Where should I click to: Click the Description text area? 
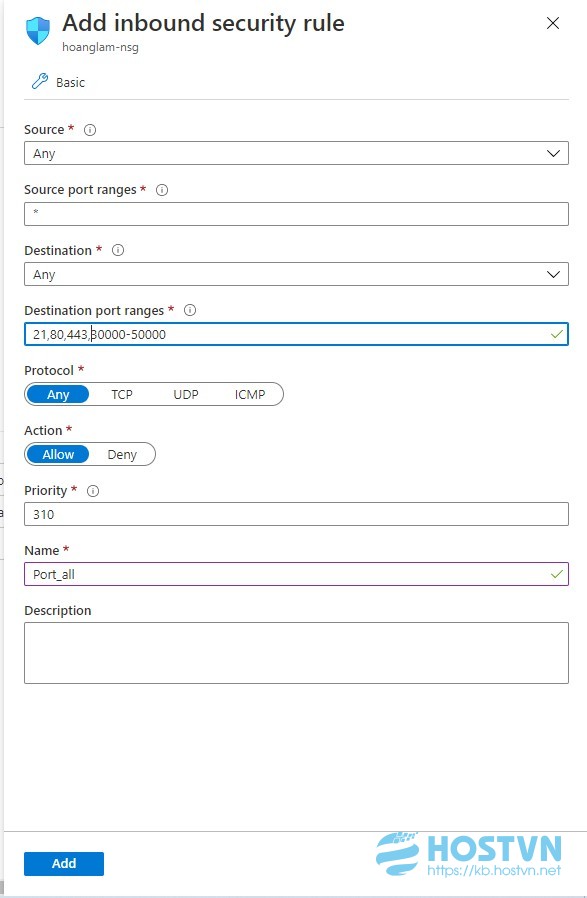click(x=296, y=653)
